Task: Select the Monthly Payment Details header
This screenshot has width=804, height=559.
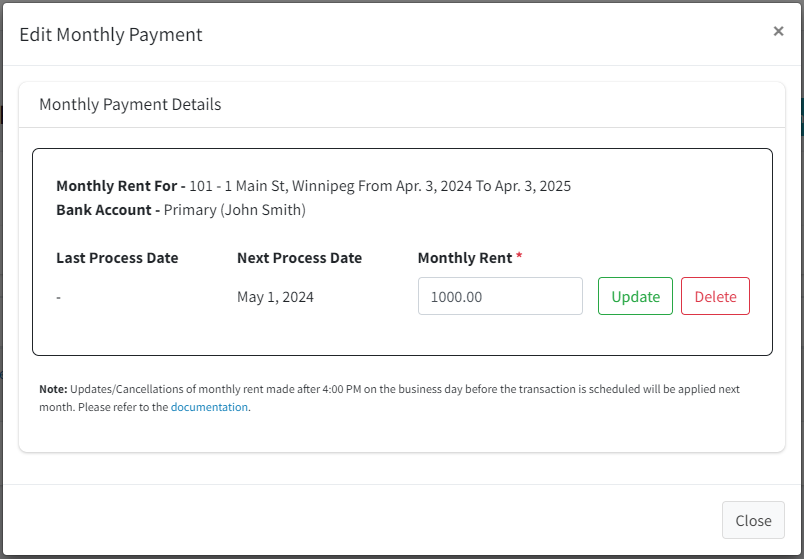Action: pos(130,104)
